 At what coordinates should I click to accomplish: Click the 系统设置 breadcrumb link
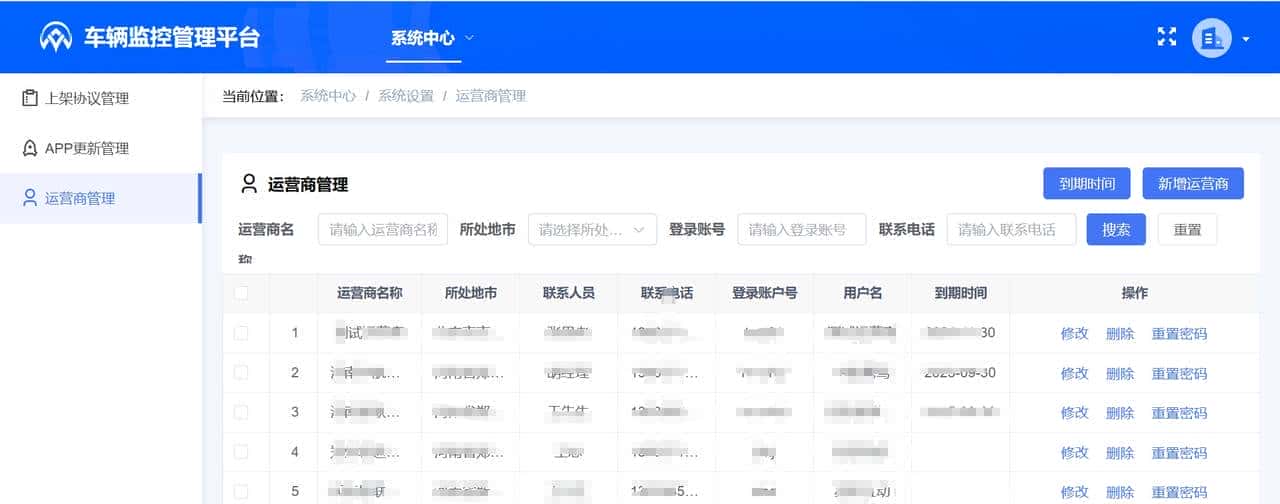click(x=406, y=96)
